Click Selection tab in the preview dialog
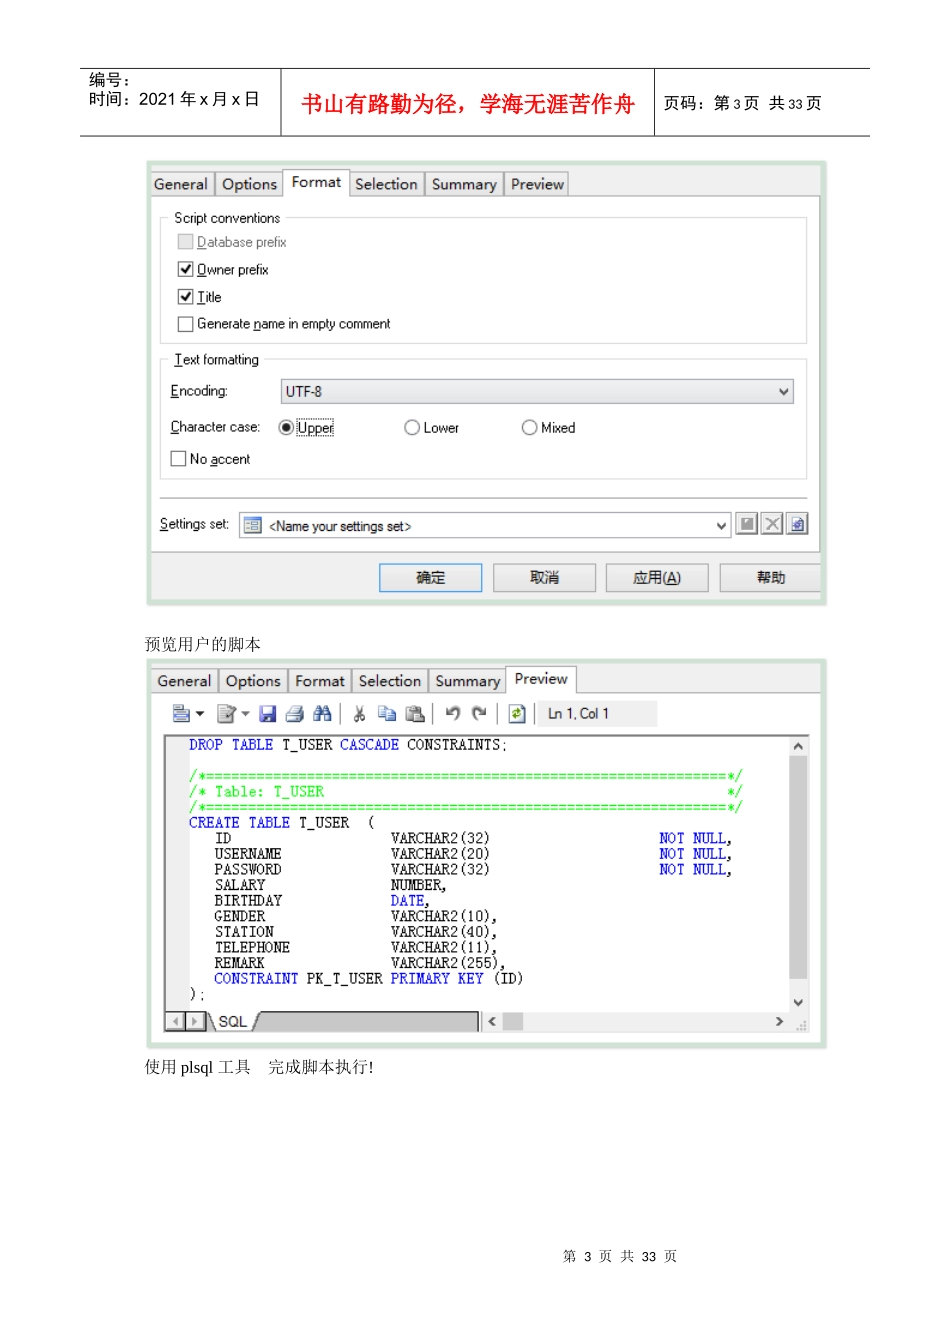Image resolution: width=950 pixels, height=1344 pixels. pos(390,681)
